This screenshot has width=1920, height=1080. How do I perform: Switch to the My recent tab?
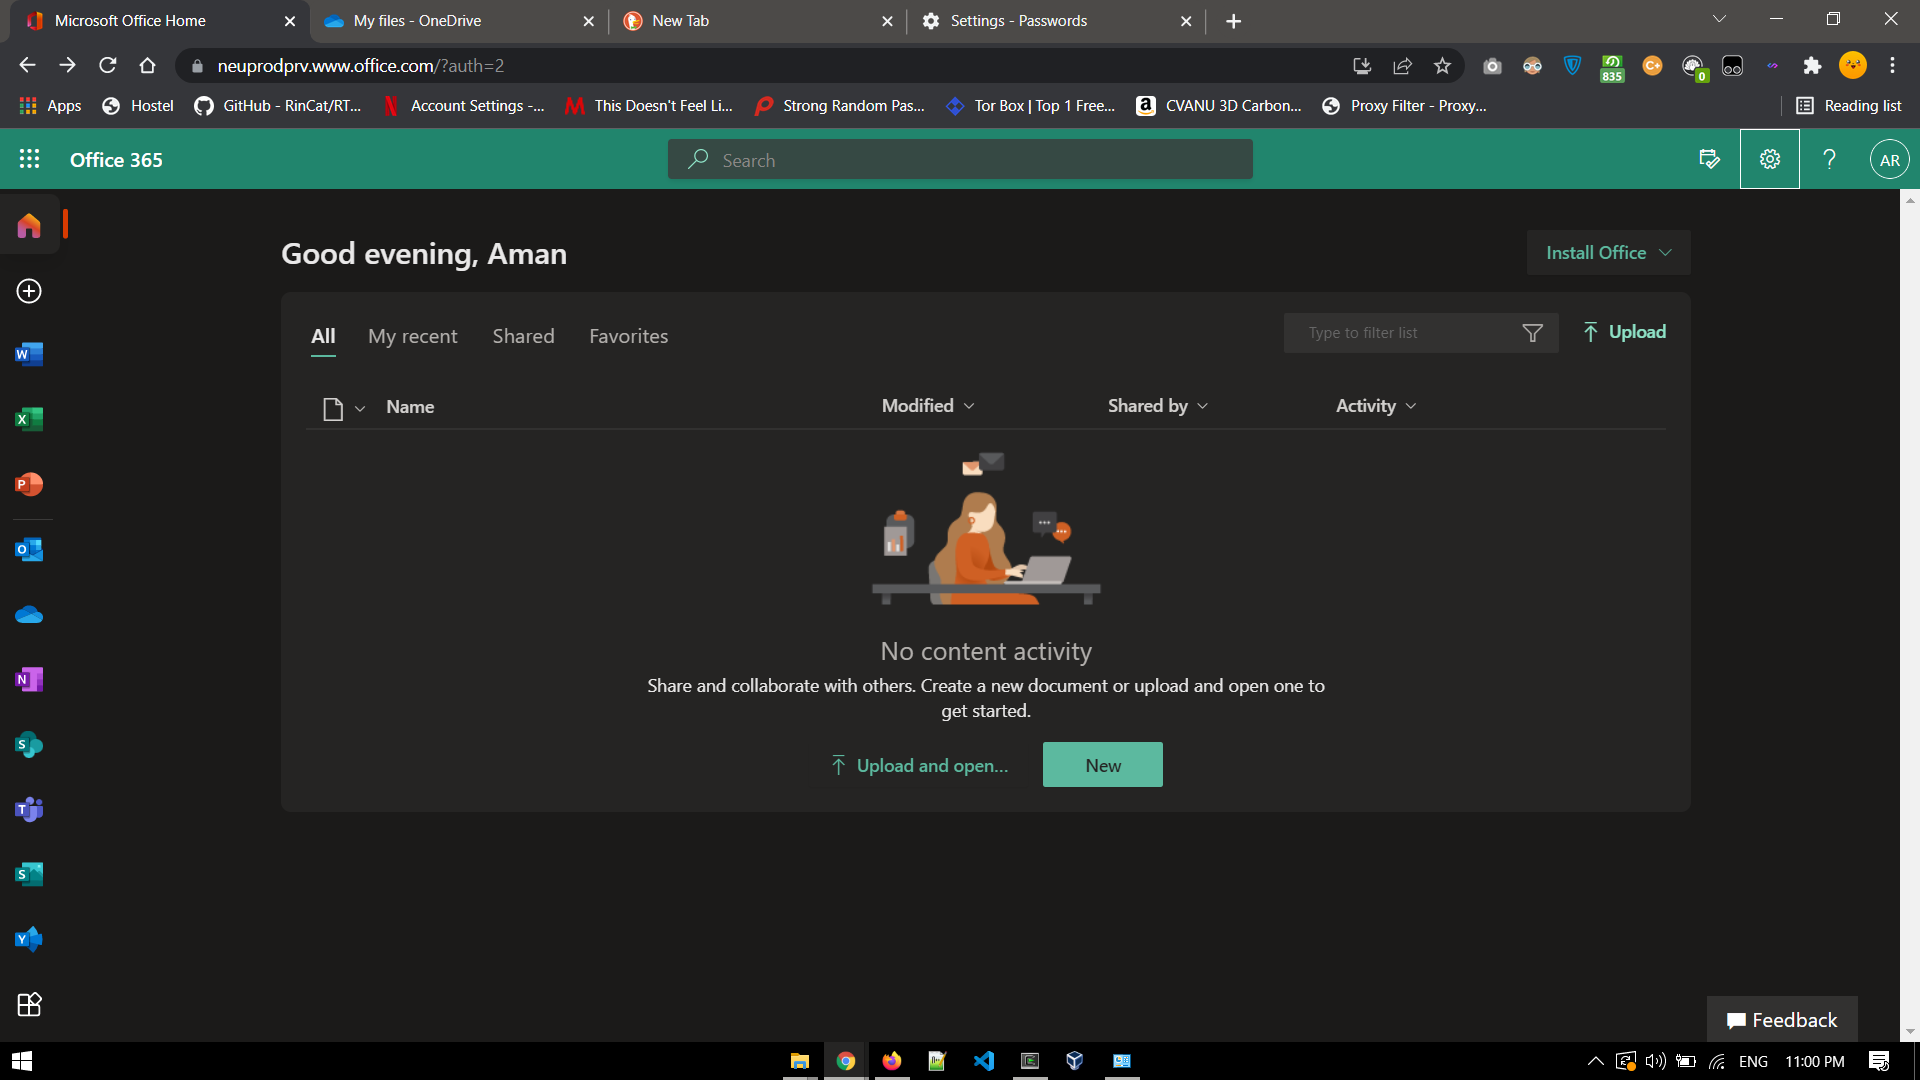click(412, 337)
